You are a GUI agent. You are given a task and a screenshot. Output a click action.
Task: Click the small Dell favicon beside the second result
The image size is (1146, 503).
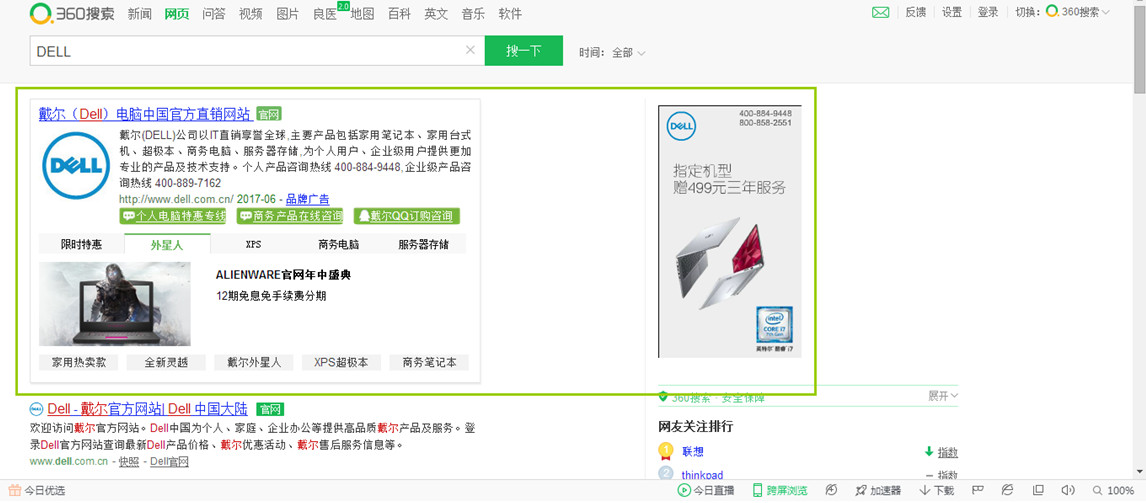pyautogui.click(x=36, y=409)
